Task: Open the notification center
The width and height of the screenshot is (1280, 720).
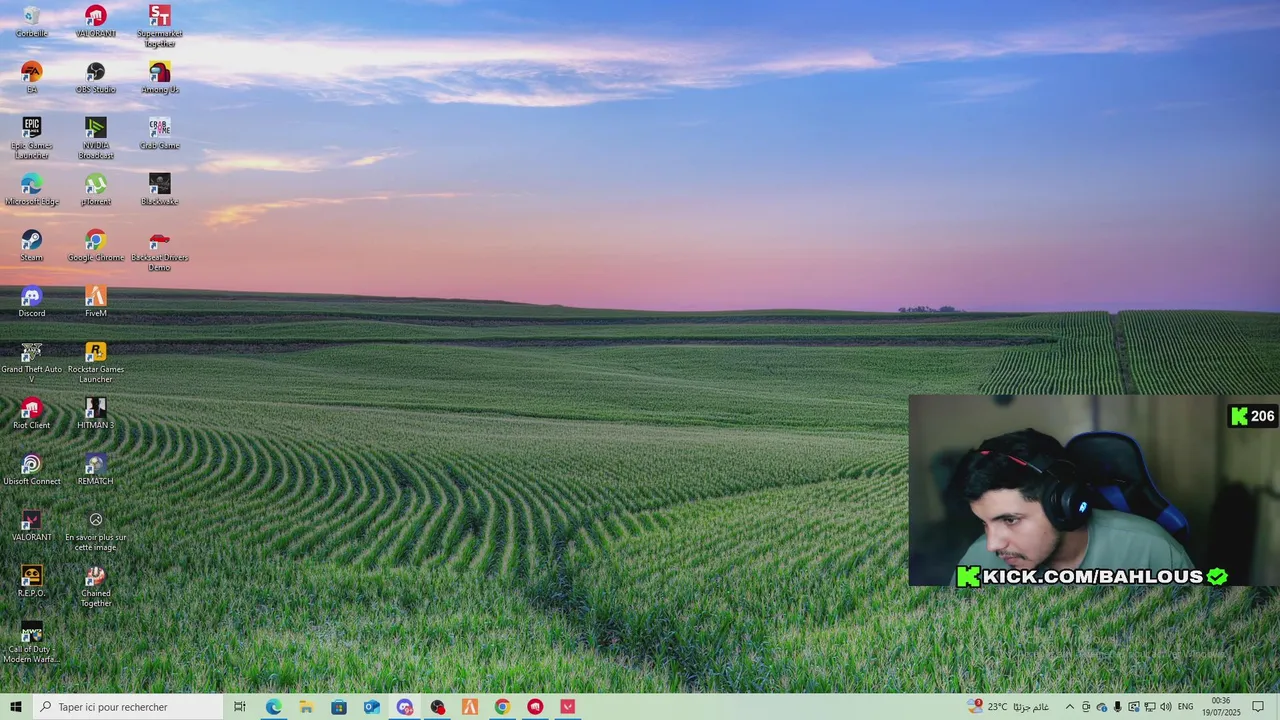Action: pyautogui.click(x=1259, y=707)
